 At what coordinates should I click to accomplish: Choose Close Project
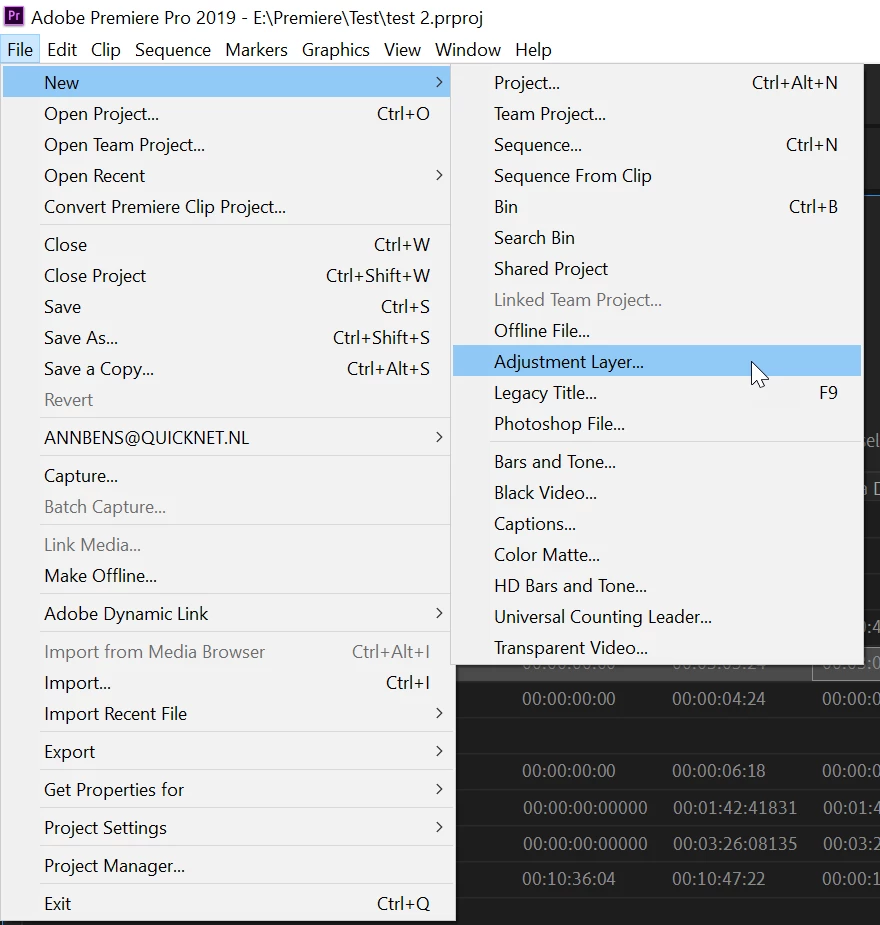pyautogui.click(x=226, y=275)
